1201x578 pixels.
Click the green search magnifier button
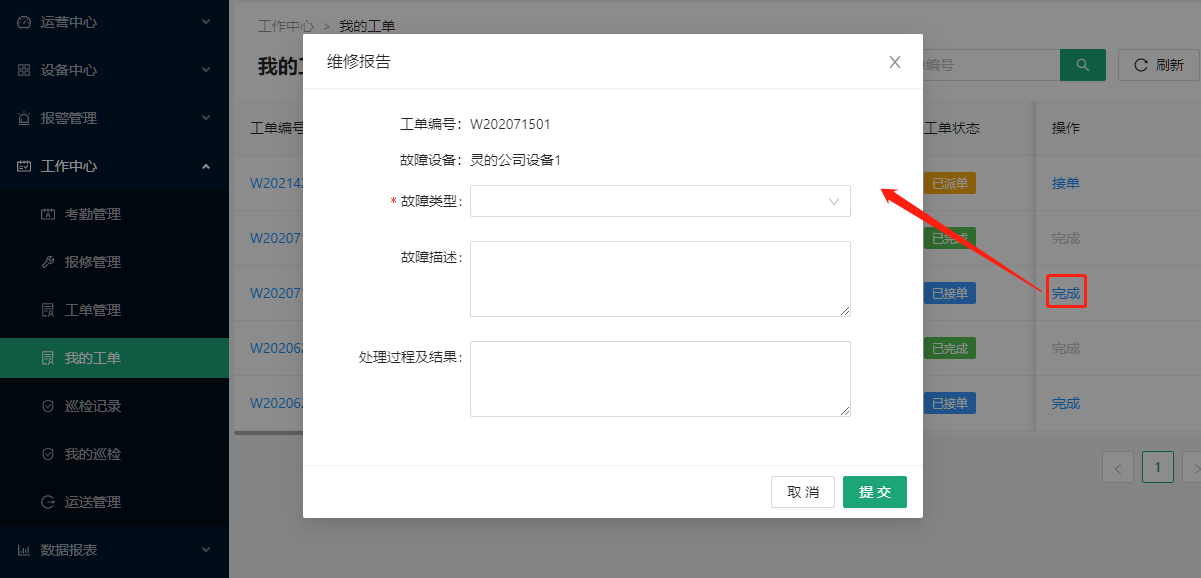tap(1082, 65)
